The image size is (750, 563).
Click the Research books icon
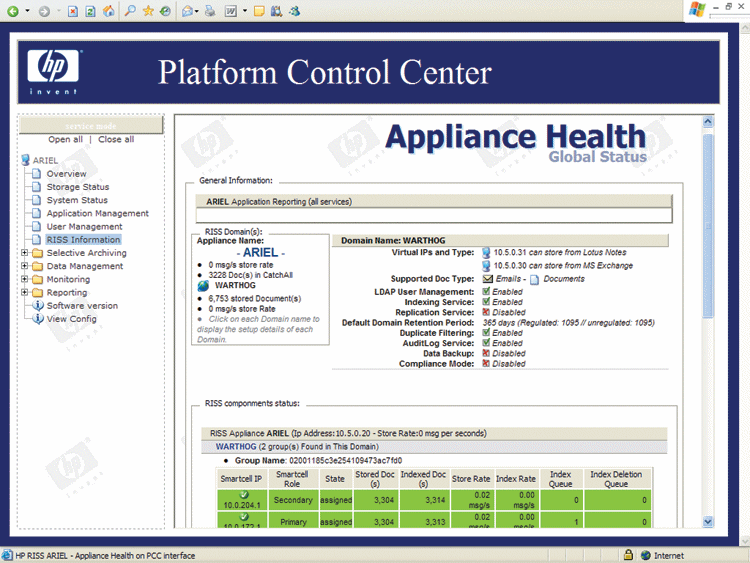click(x=276, y=11)
